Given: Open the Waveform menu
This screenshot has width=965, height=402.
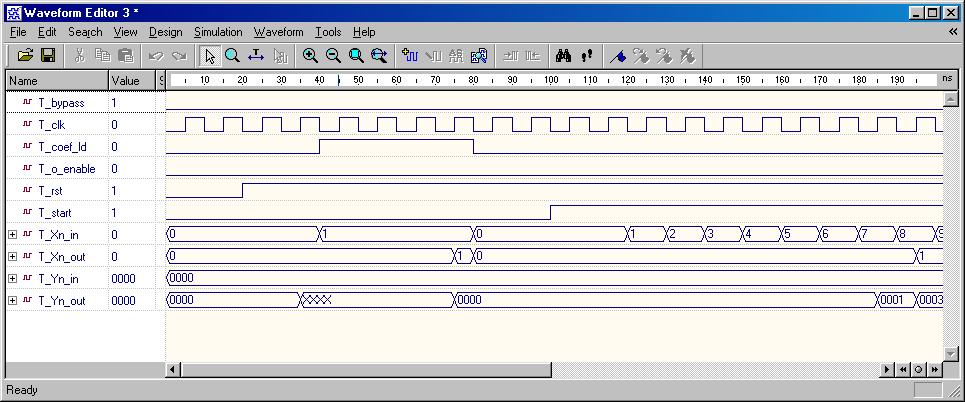Looking at the screenshot, I should pos(278,32).
